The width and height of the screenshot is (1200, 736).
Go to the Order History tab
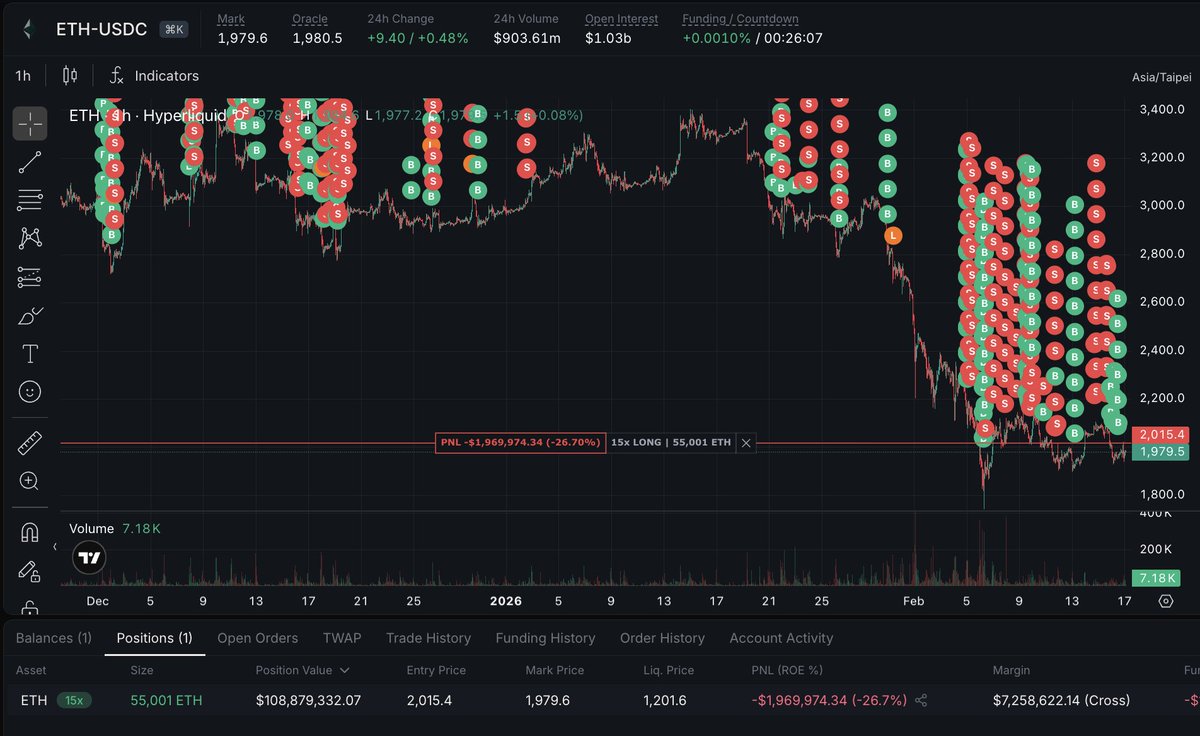[x=662, y=638]
